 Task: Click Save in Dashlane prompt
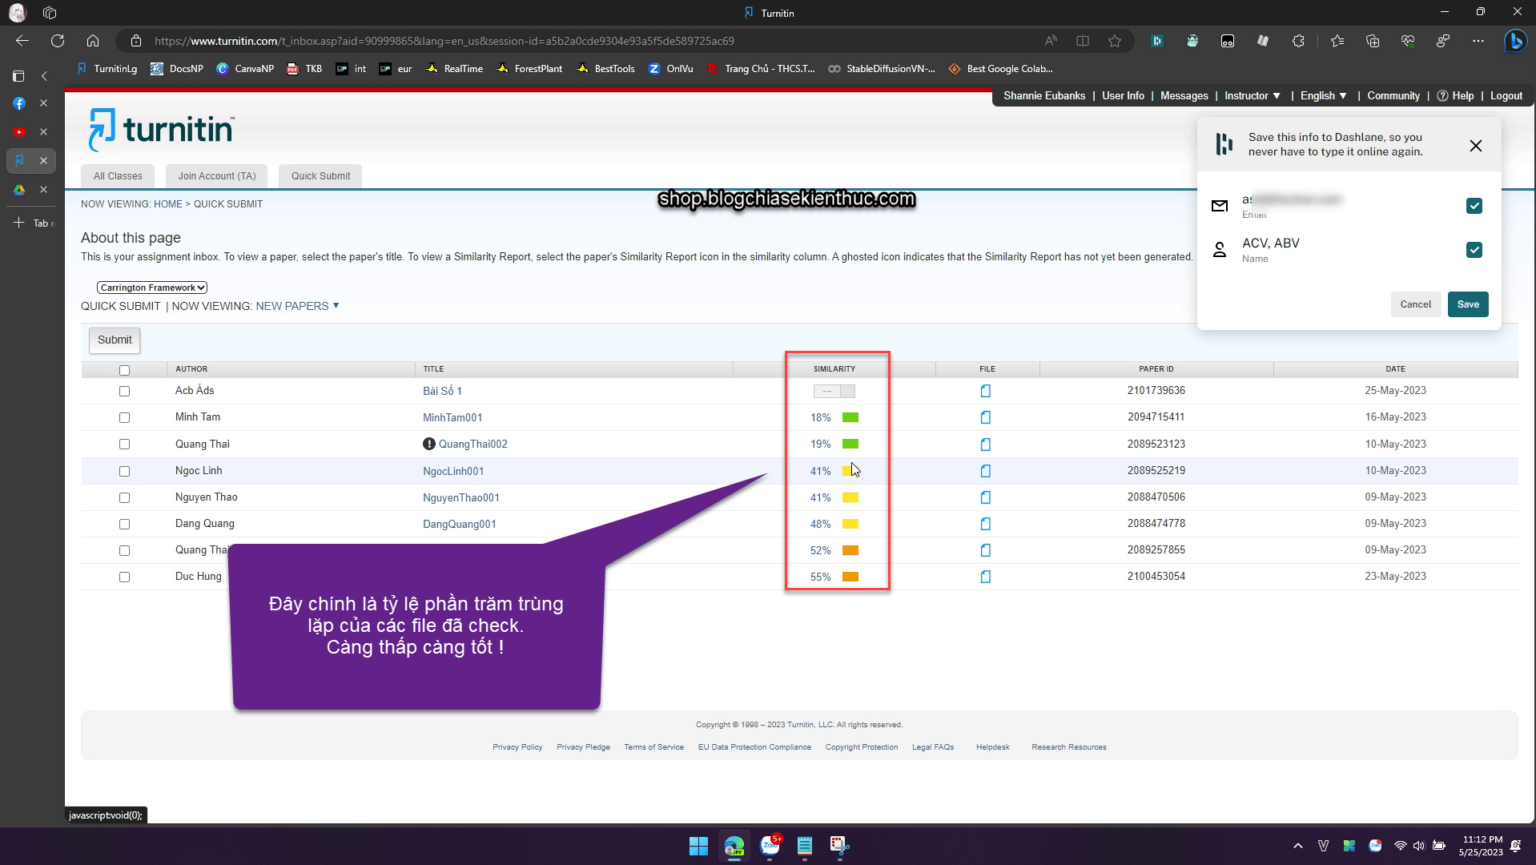click(x=1468, y=304)
